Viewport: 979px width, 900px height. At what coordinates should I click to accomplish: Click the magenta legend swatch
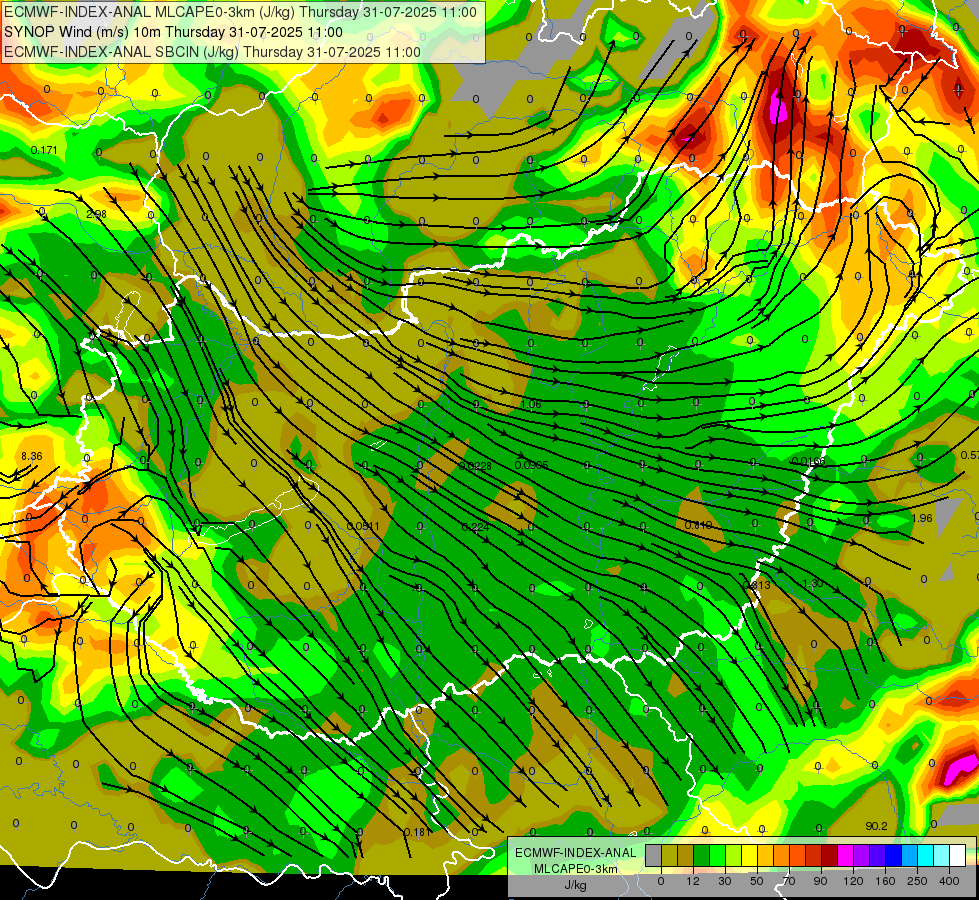pyautogui.click(x=846, y=855)
